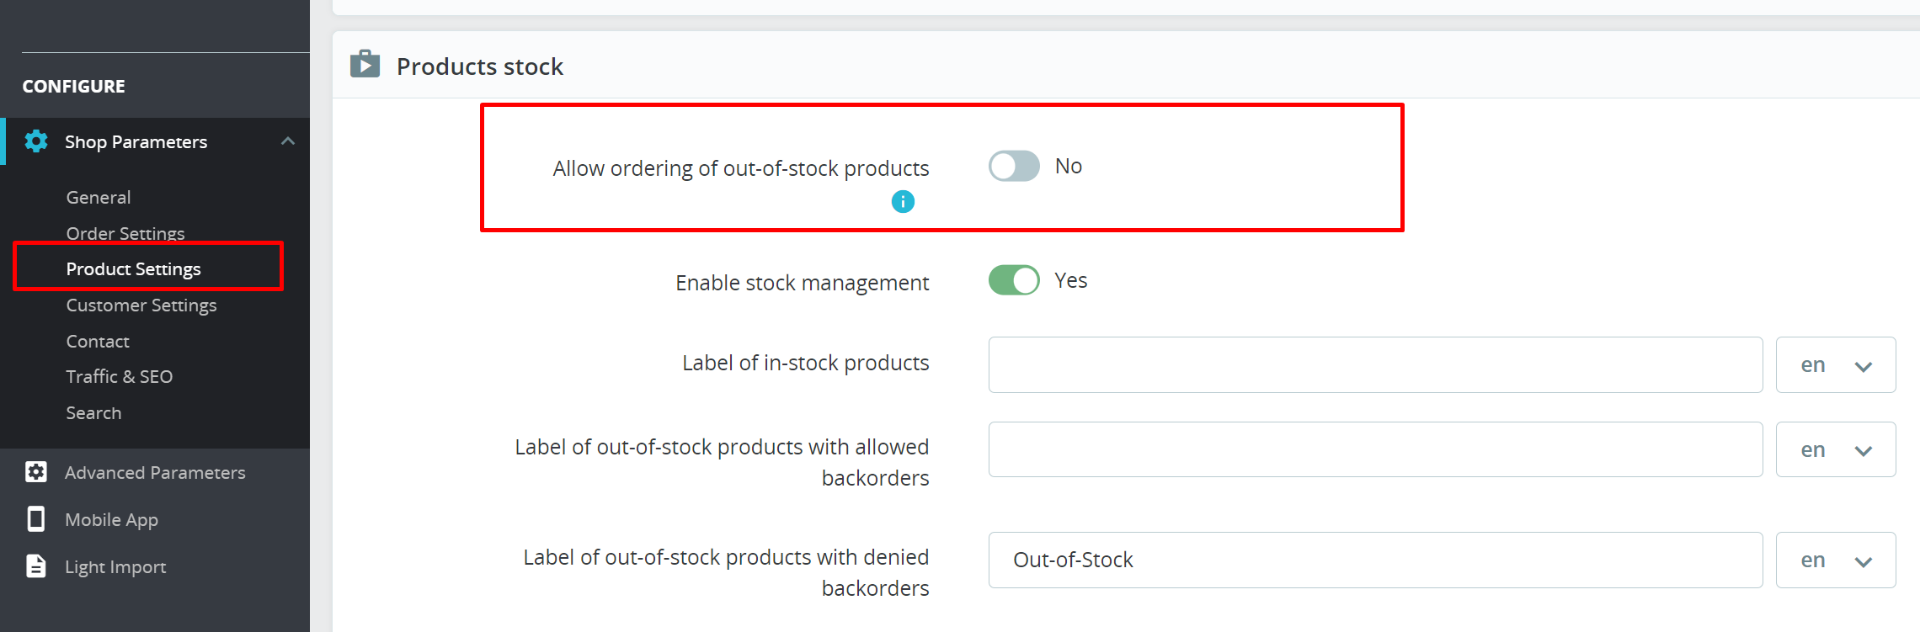Click the Light Import document icon
1920x632 pixels.
[x=36, y=566]
